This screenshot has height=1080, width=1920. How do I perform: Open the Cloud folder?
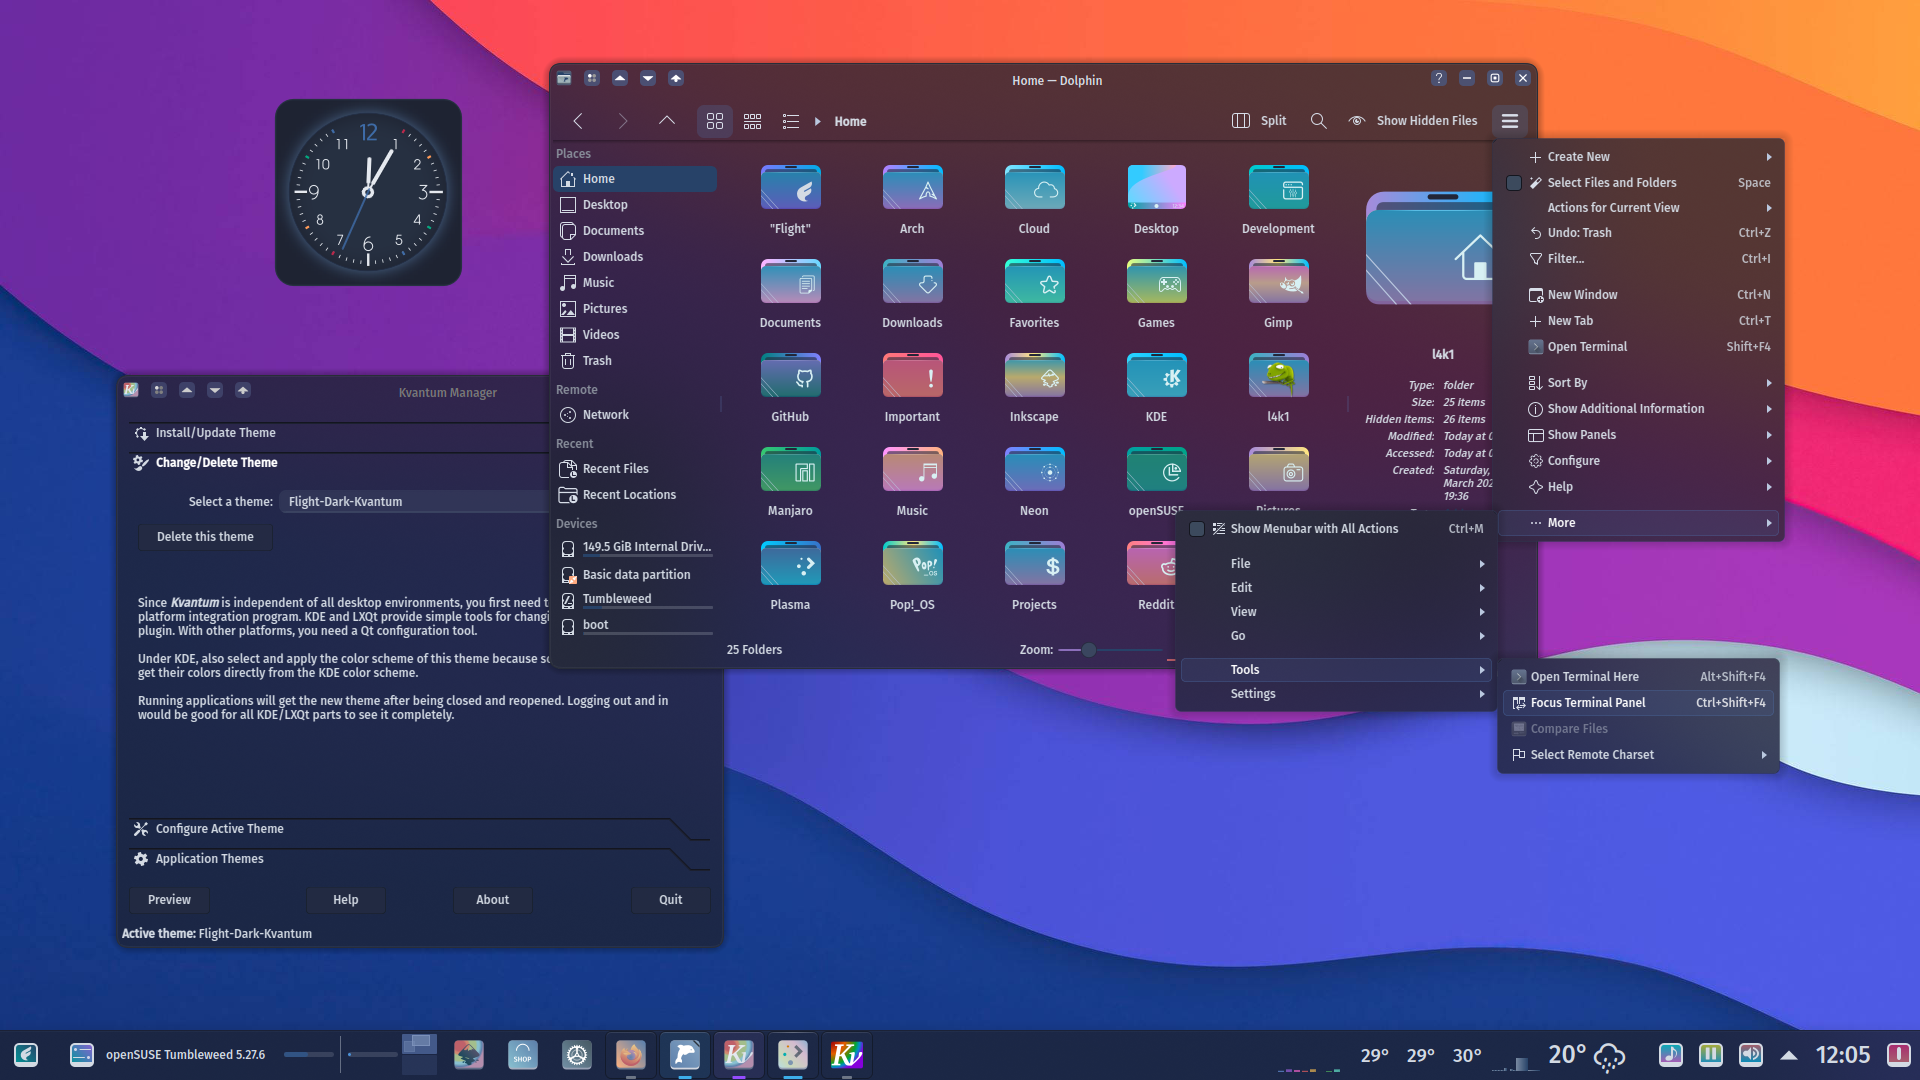(x=1034, y=200)
